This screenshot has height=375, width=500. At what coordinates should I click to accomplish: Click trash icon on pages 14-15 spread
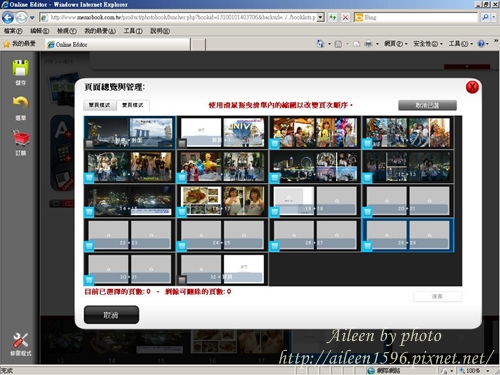pos(89,212)
